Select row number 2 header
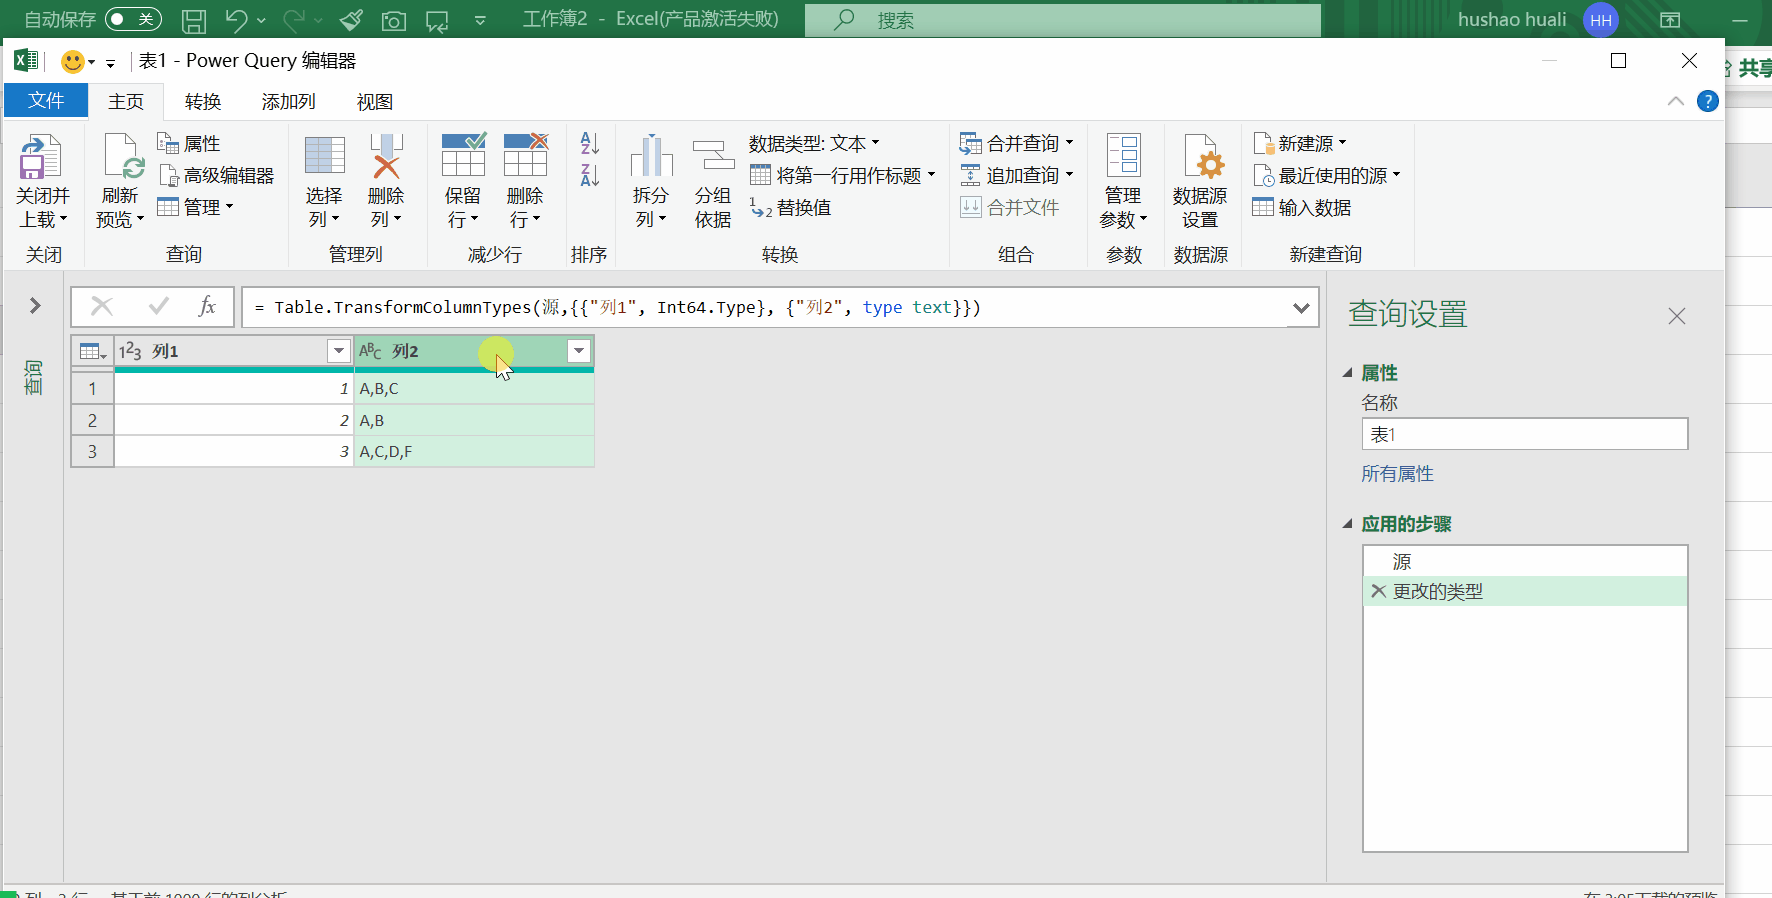Image resolution: width=1772 pixels, height=898 pixels. point(92,420)
